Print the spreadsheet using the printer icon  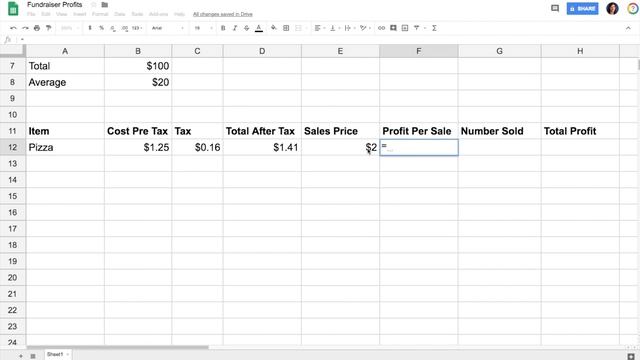click(x=37, y=28)
